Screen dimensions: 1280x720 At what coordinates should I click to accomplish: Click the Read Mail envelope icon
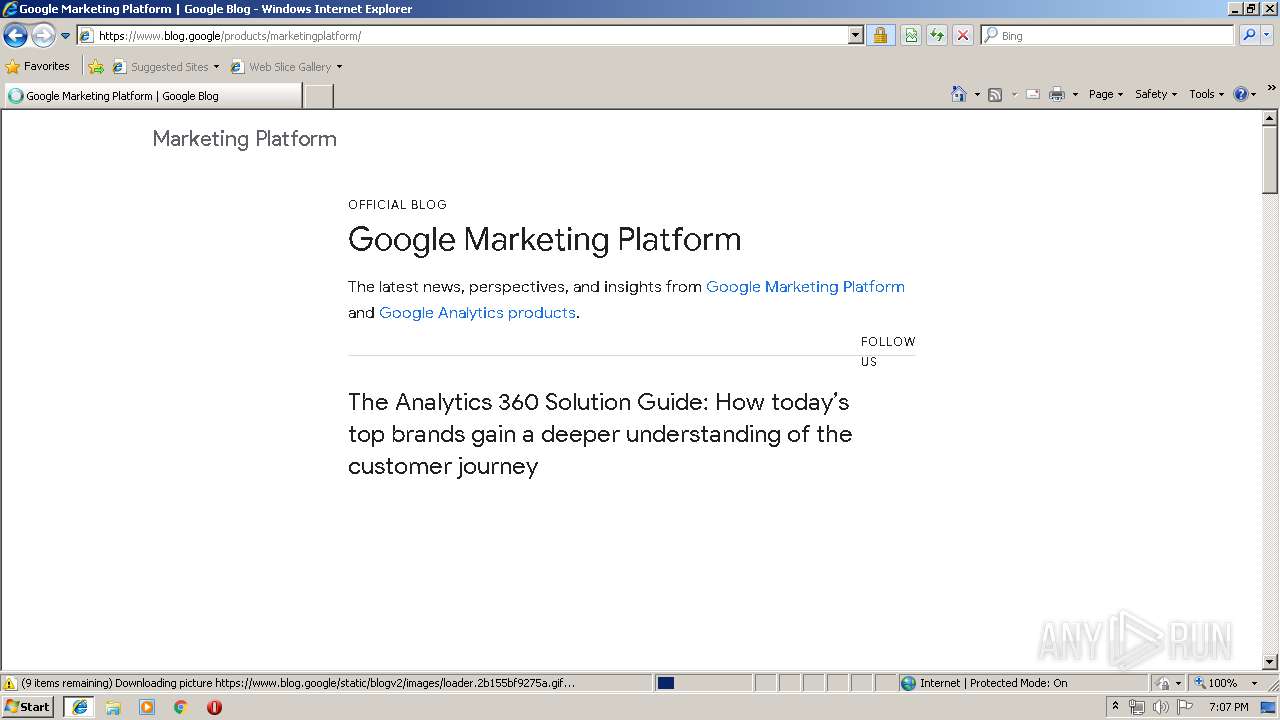coord(1033,94)
